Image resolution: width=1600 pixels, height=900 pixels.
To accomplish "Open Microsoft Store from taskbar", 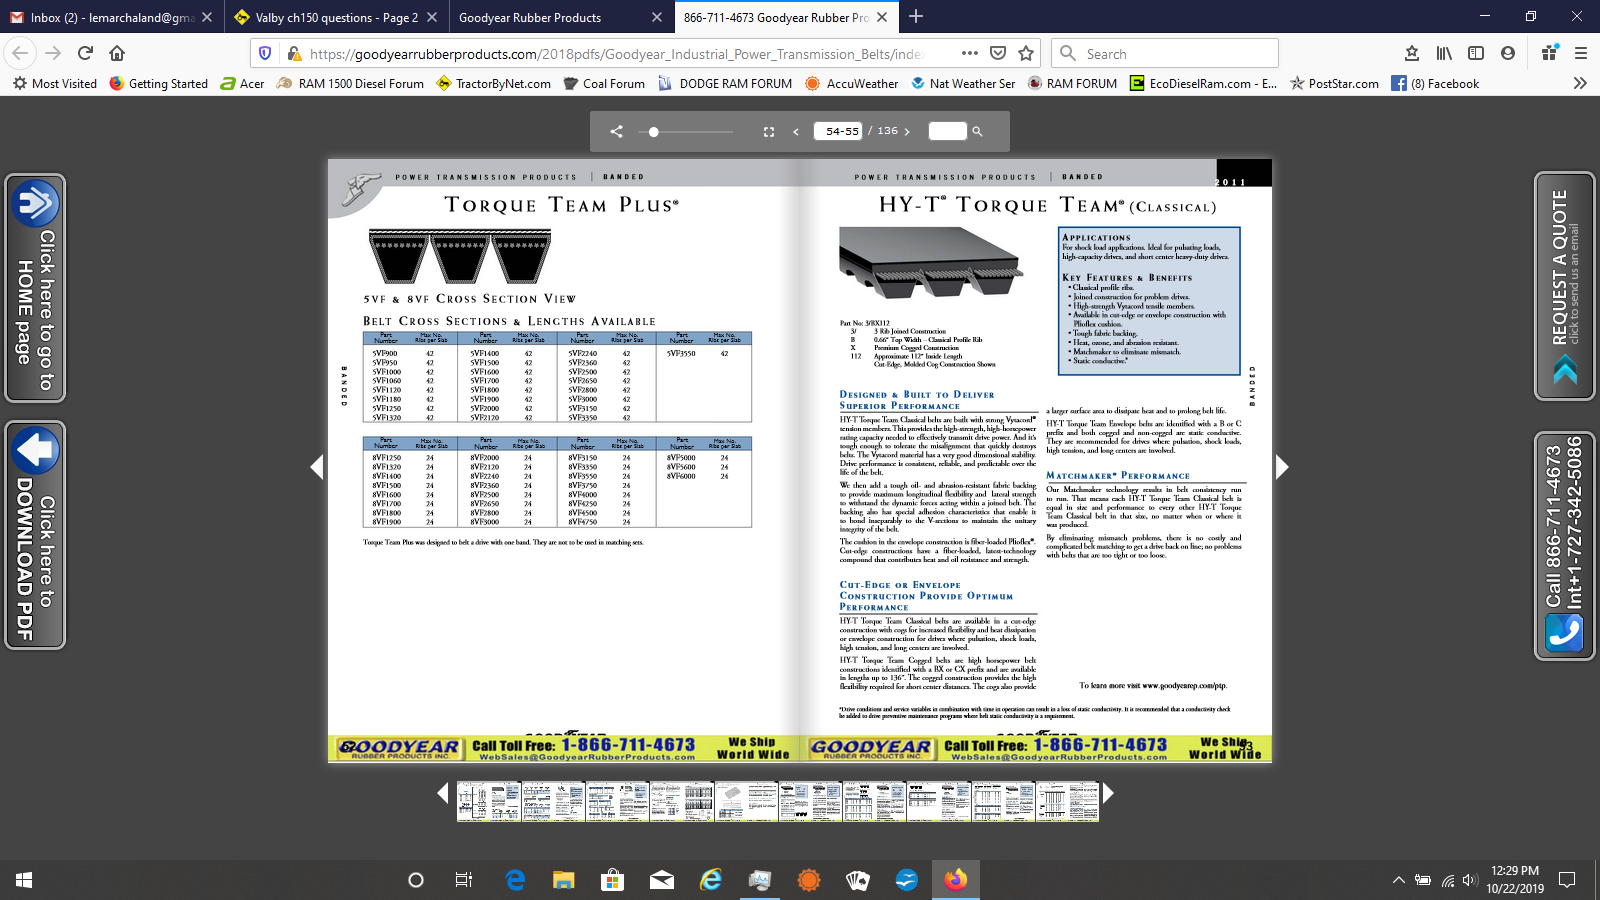I will [612, 880].
